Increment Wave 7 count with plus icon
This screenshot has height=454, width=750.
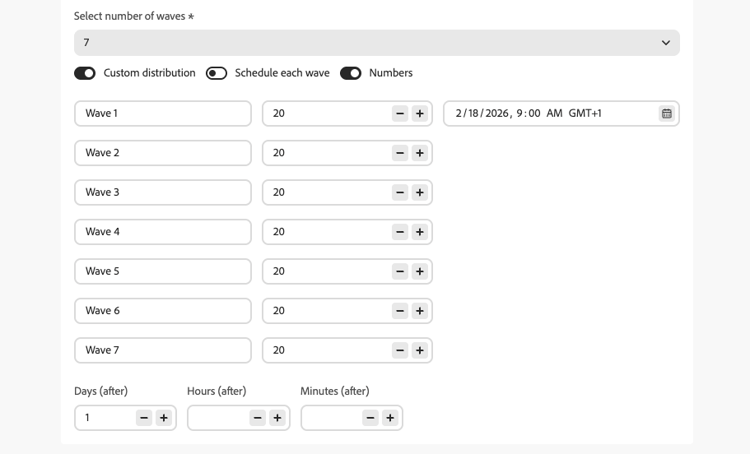[x=420, y=350]
